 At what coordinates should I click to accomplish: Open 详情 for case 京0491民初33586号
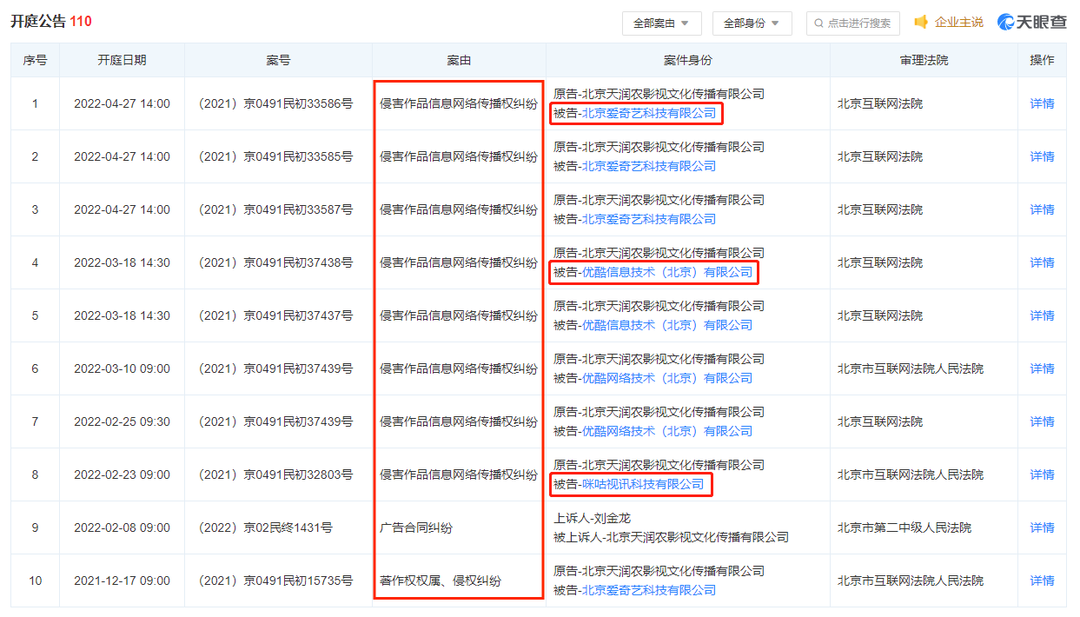pos(1041,103)
